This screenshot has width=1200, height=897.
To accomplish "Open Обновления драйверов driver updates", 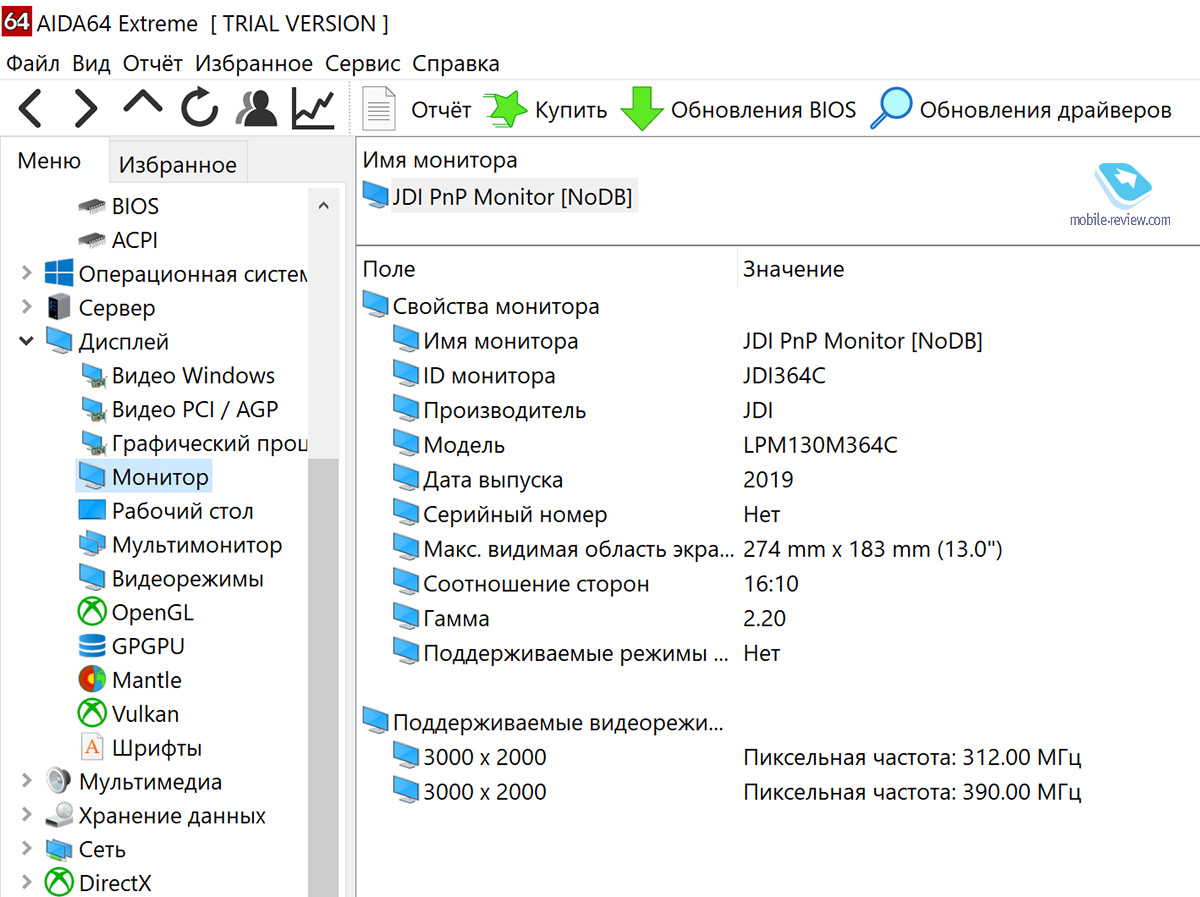I will [1020, 109].
